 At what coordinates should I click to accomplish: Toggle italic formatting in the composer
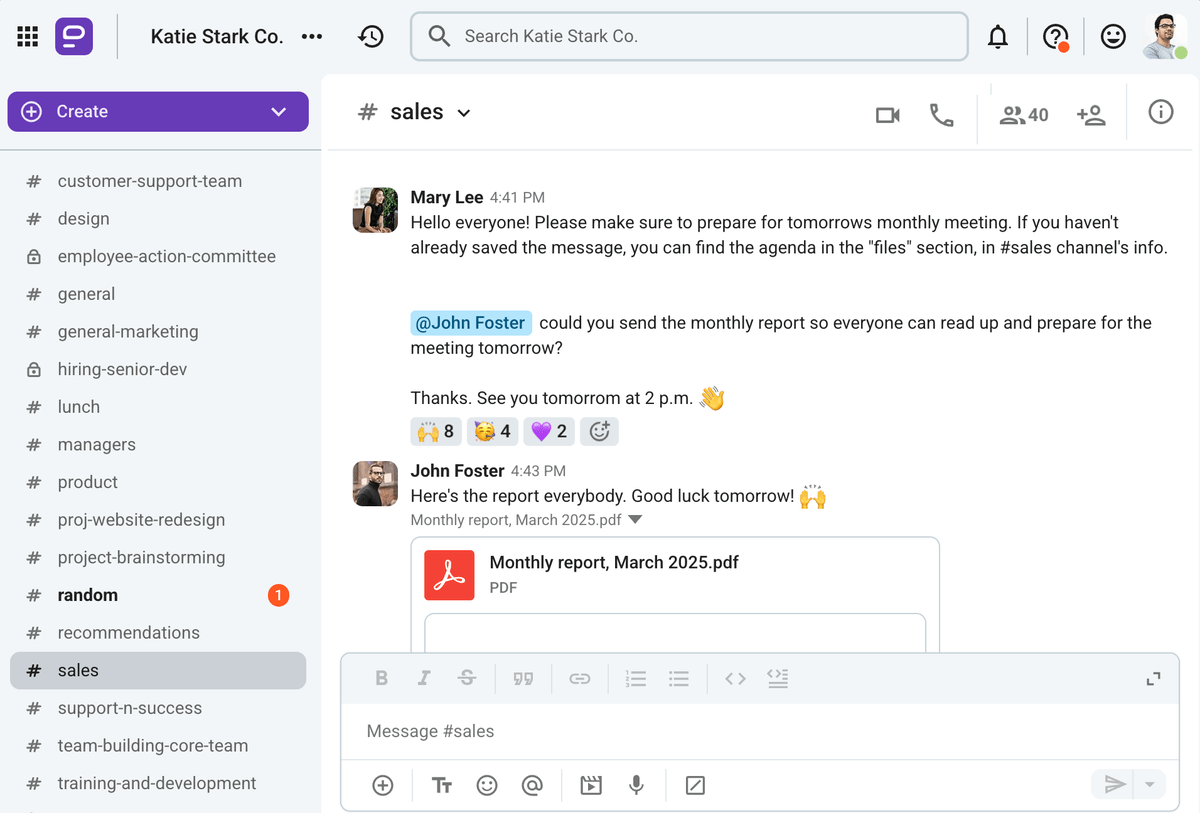[424, 677]
